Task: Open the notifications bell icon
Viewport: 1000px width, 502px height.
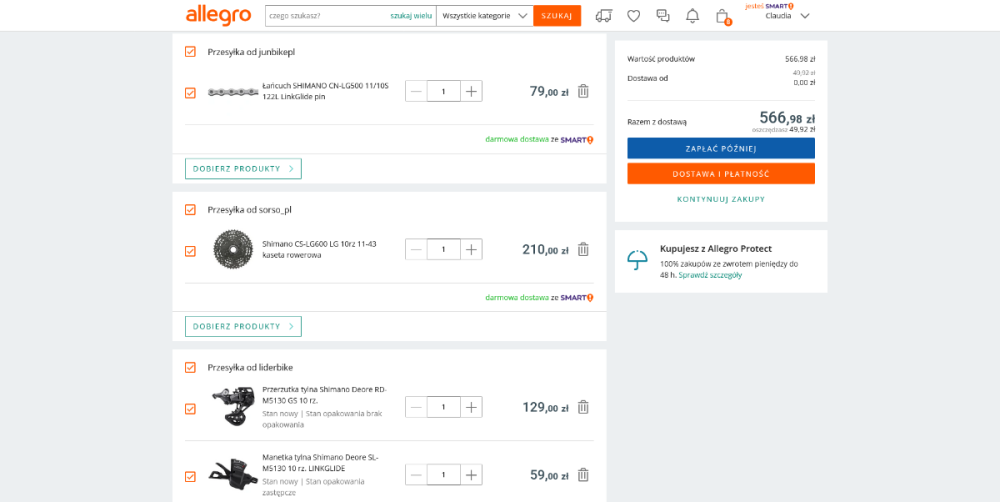Action: click(x=693, y=16)
